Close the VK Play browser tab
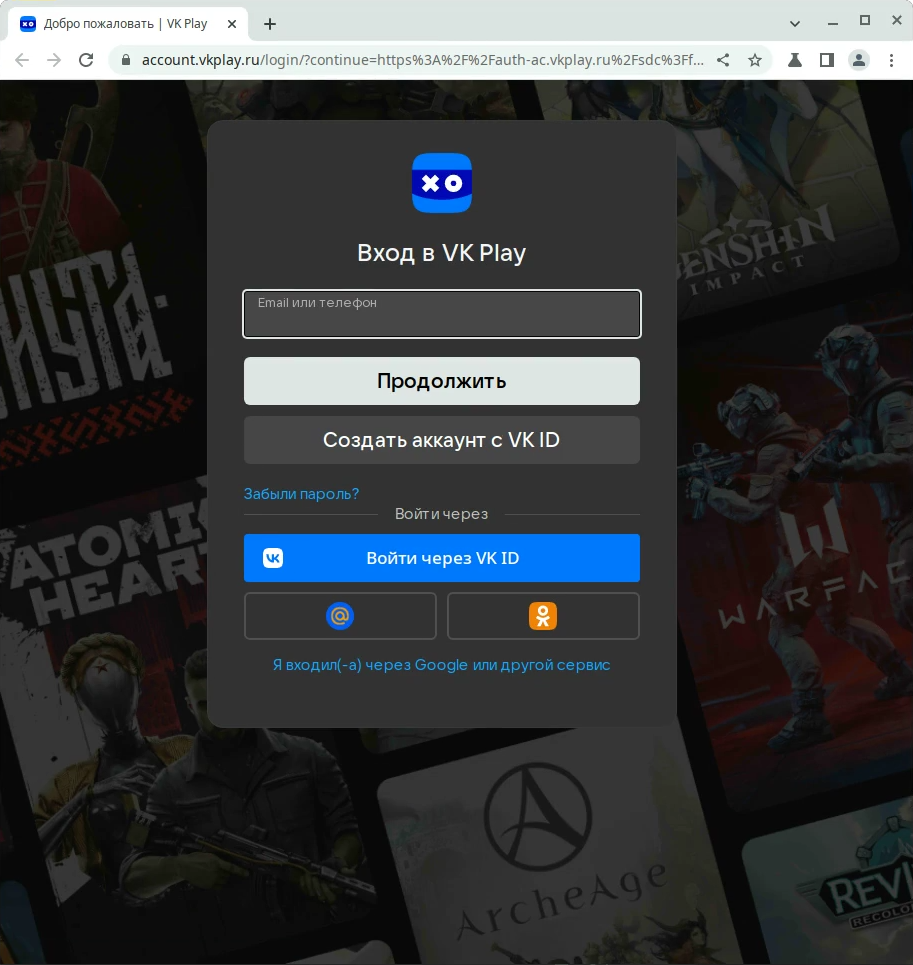The height and width of the screenshot is (965, 913). pos(232,24)
